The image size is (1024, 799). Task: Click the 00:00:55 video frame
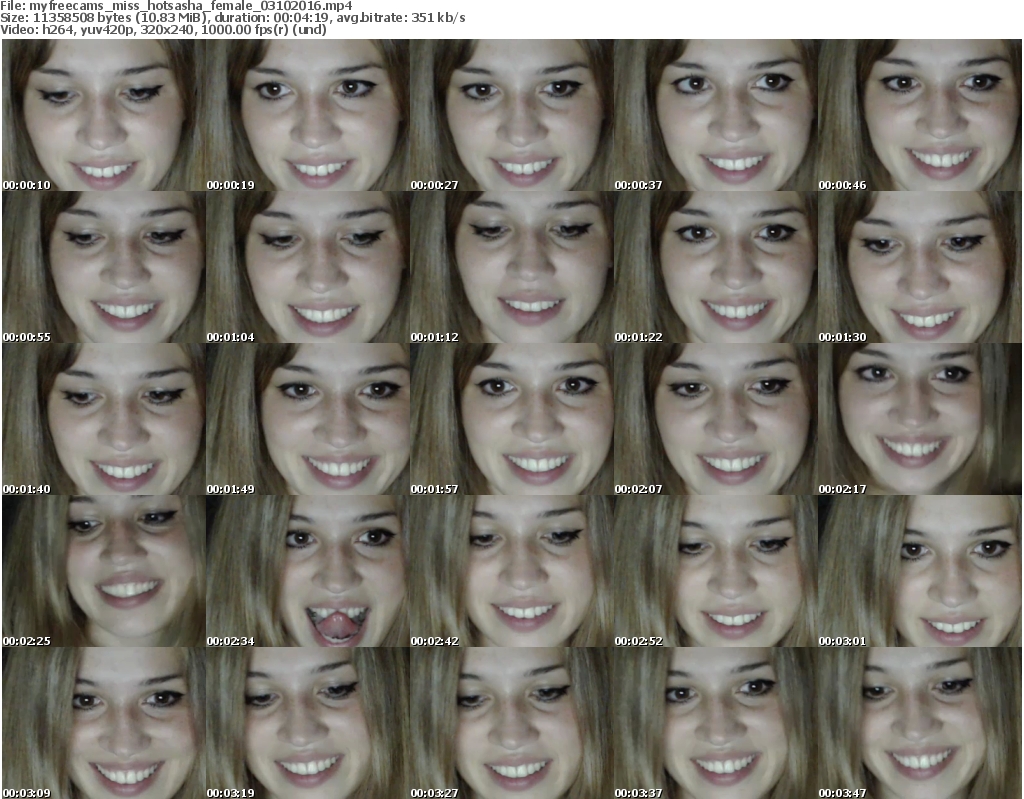click(x=102, y=267)
